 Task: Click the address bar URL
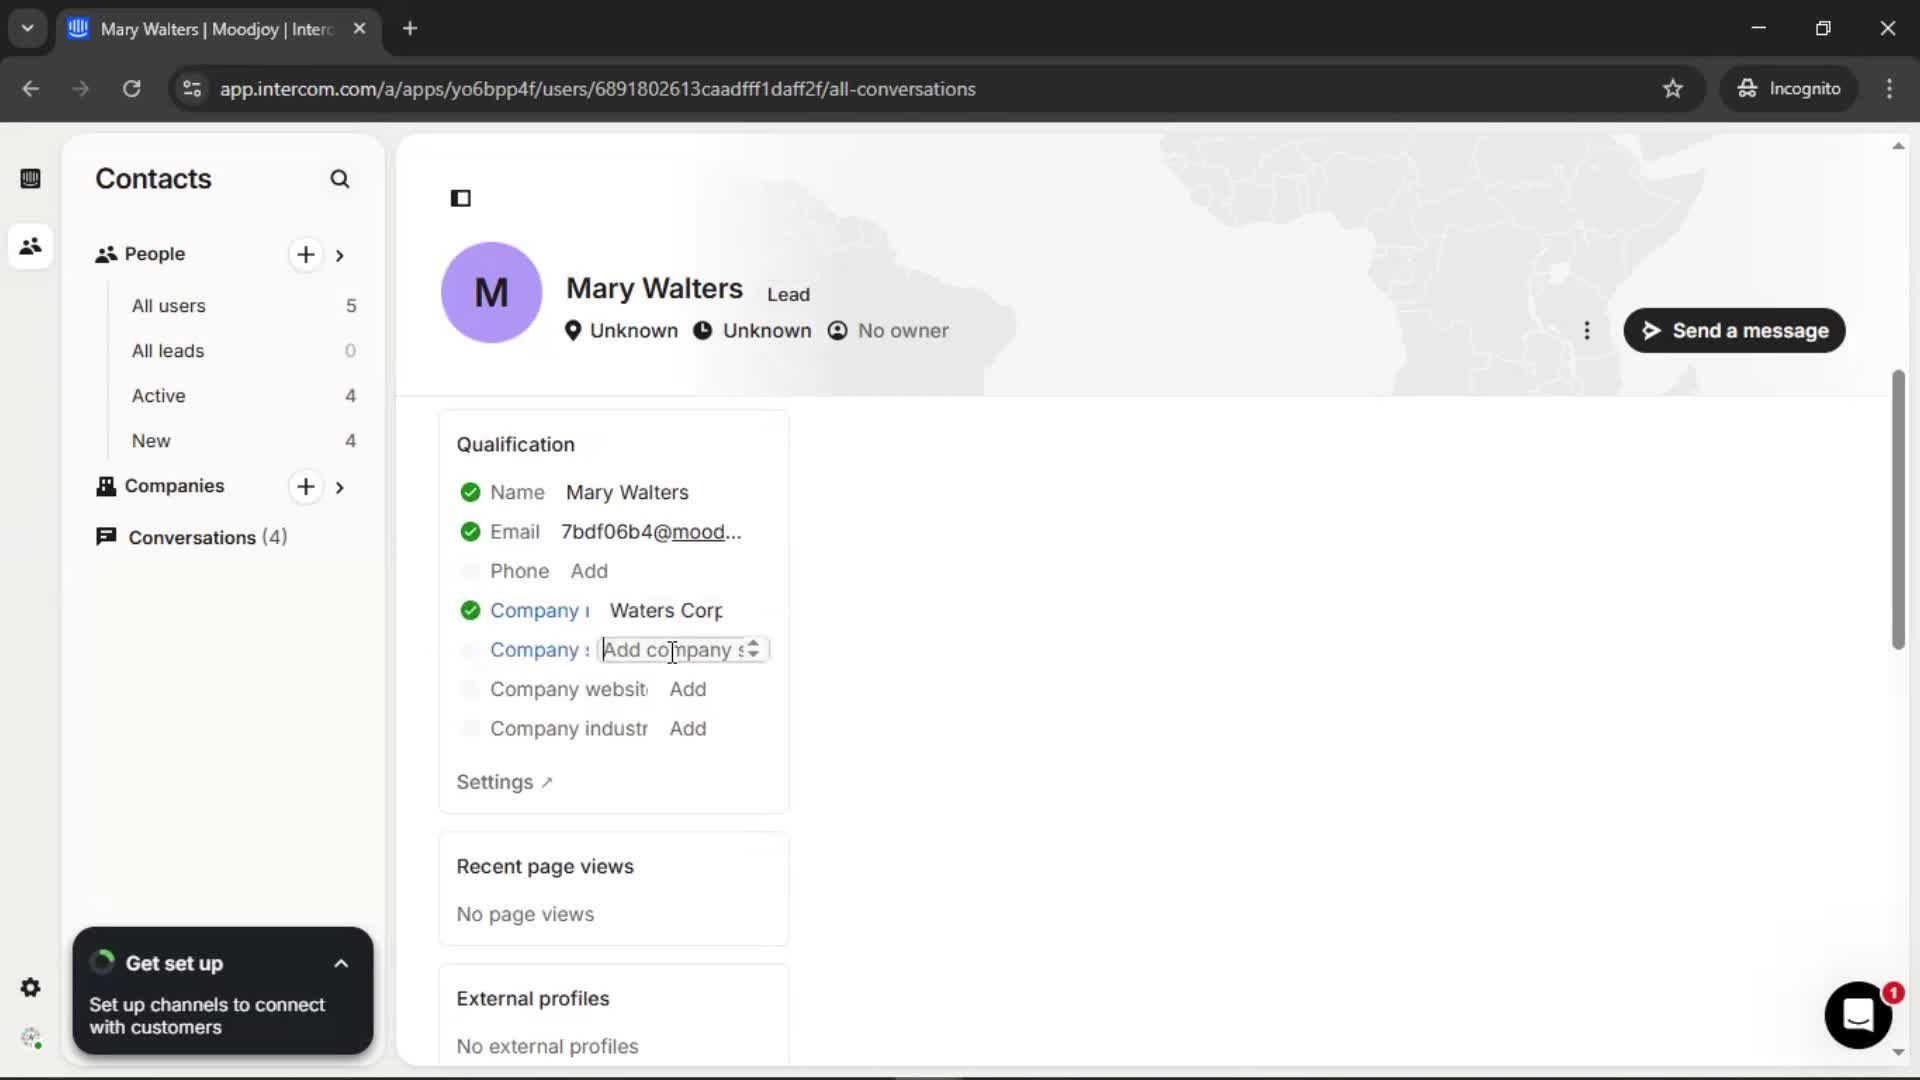coord(597,89)
